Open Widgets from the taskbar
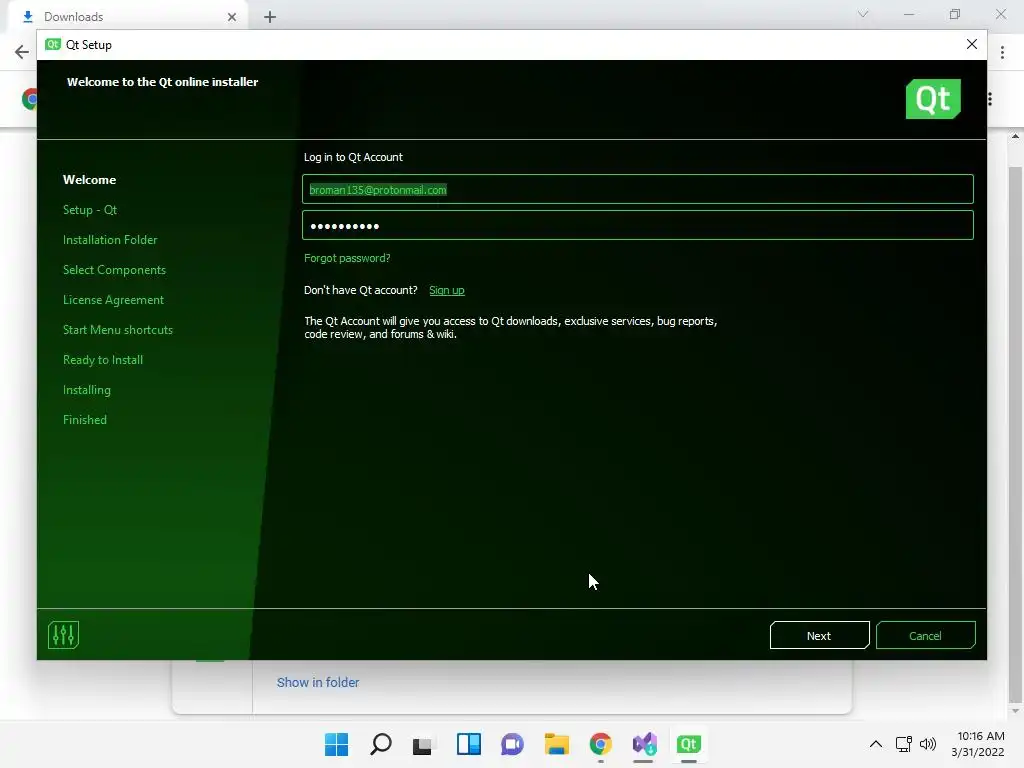 pyautogui.click(x=468, y=744)
